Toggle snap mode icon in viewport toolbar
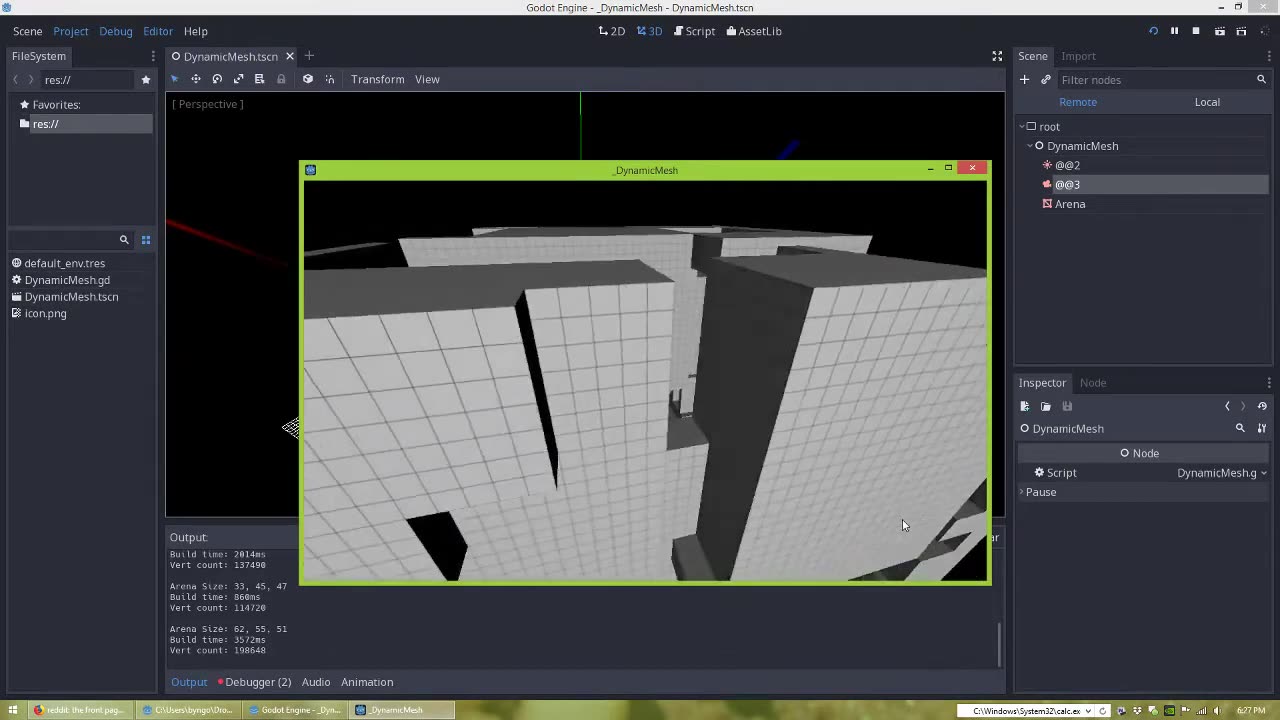The height and width of the screenshot is (720, 1280). click(330, 79)
